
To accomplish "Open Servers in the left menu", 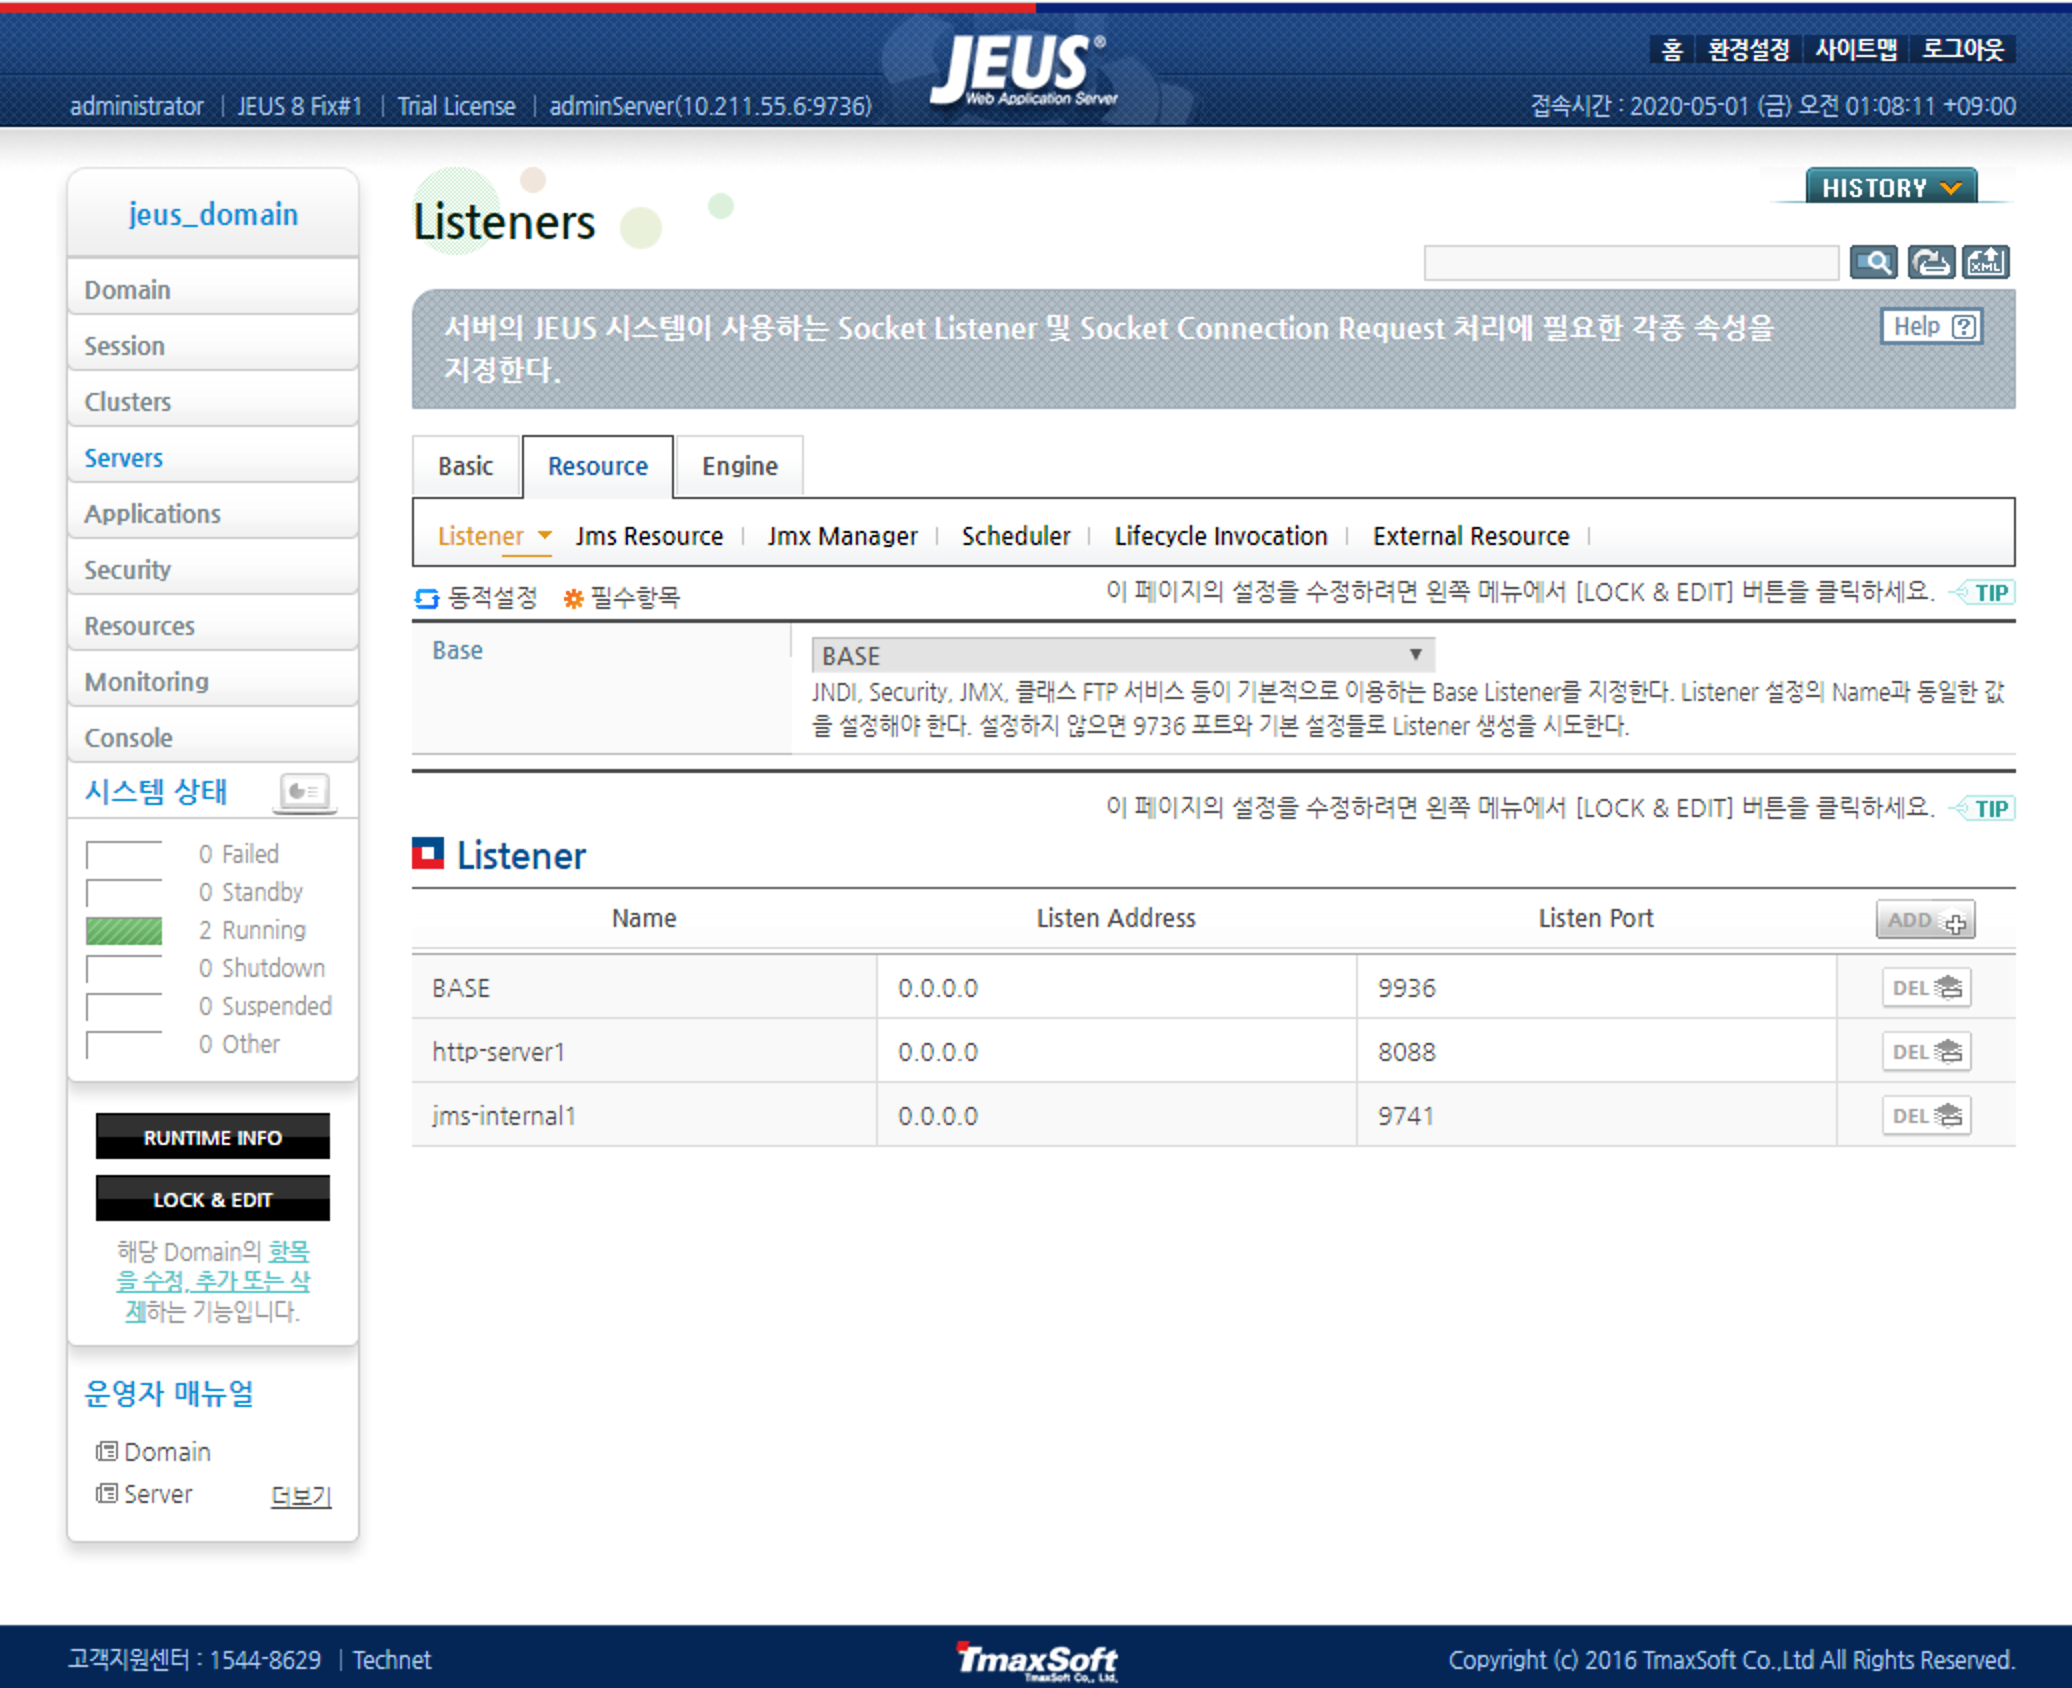I will (x=123, y=458).
